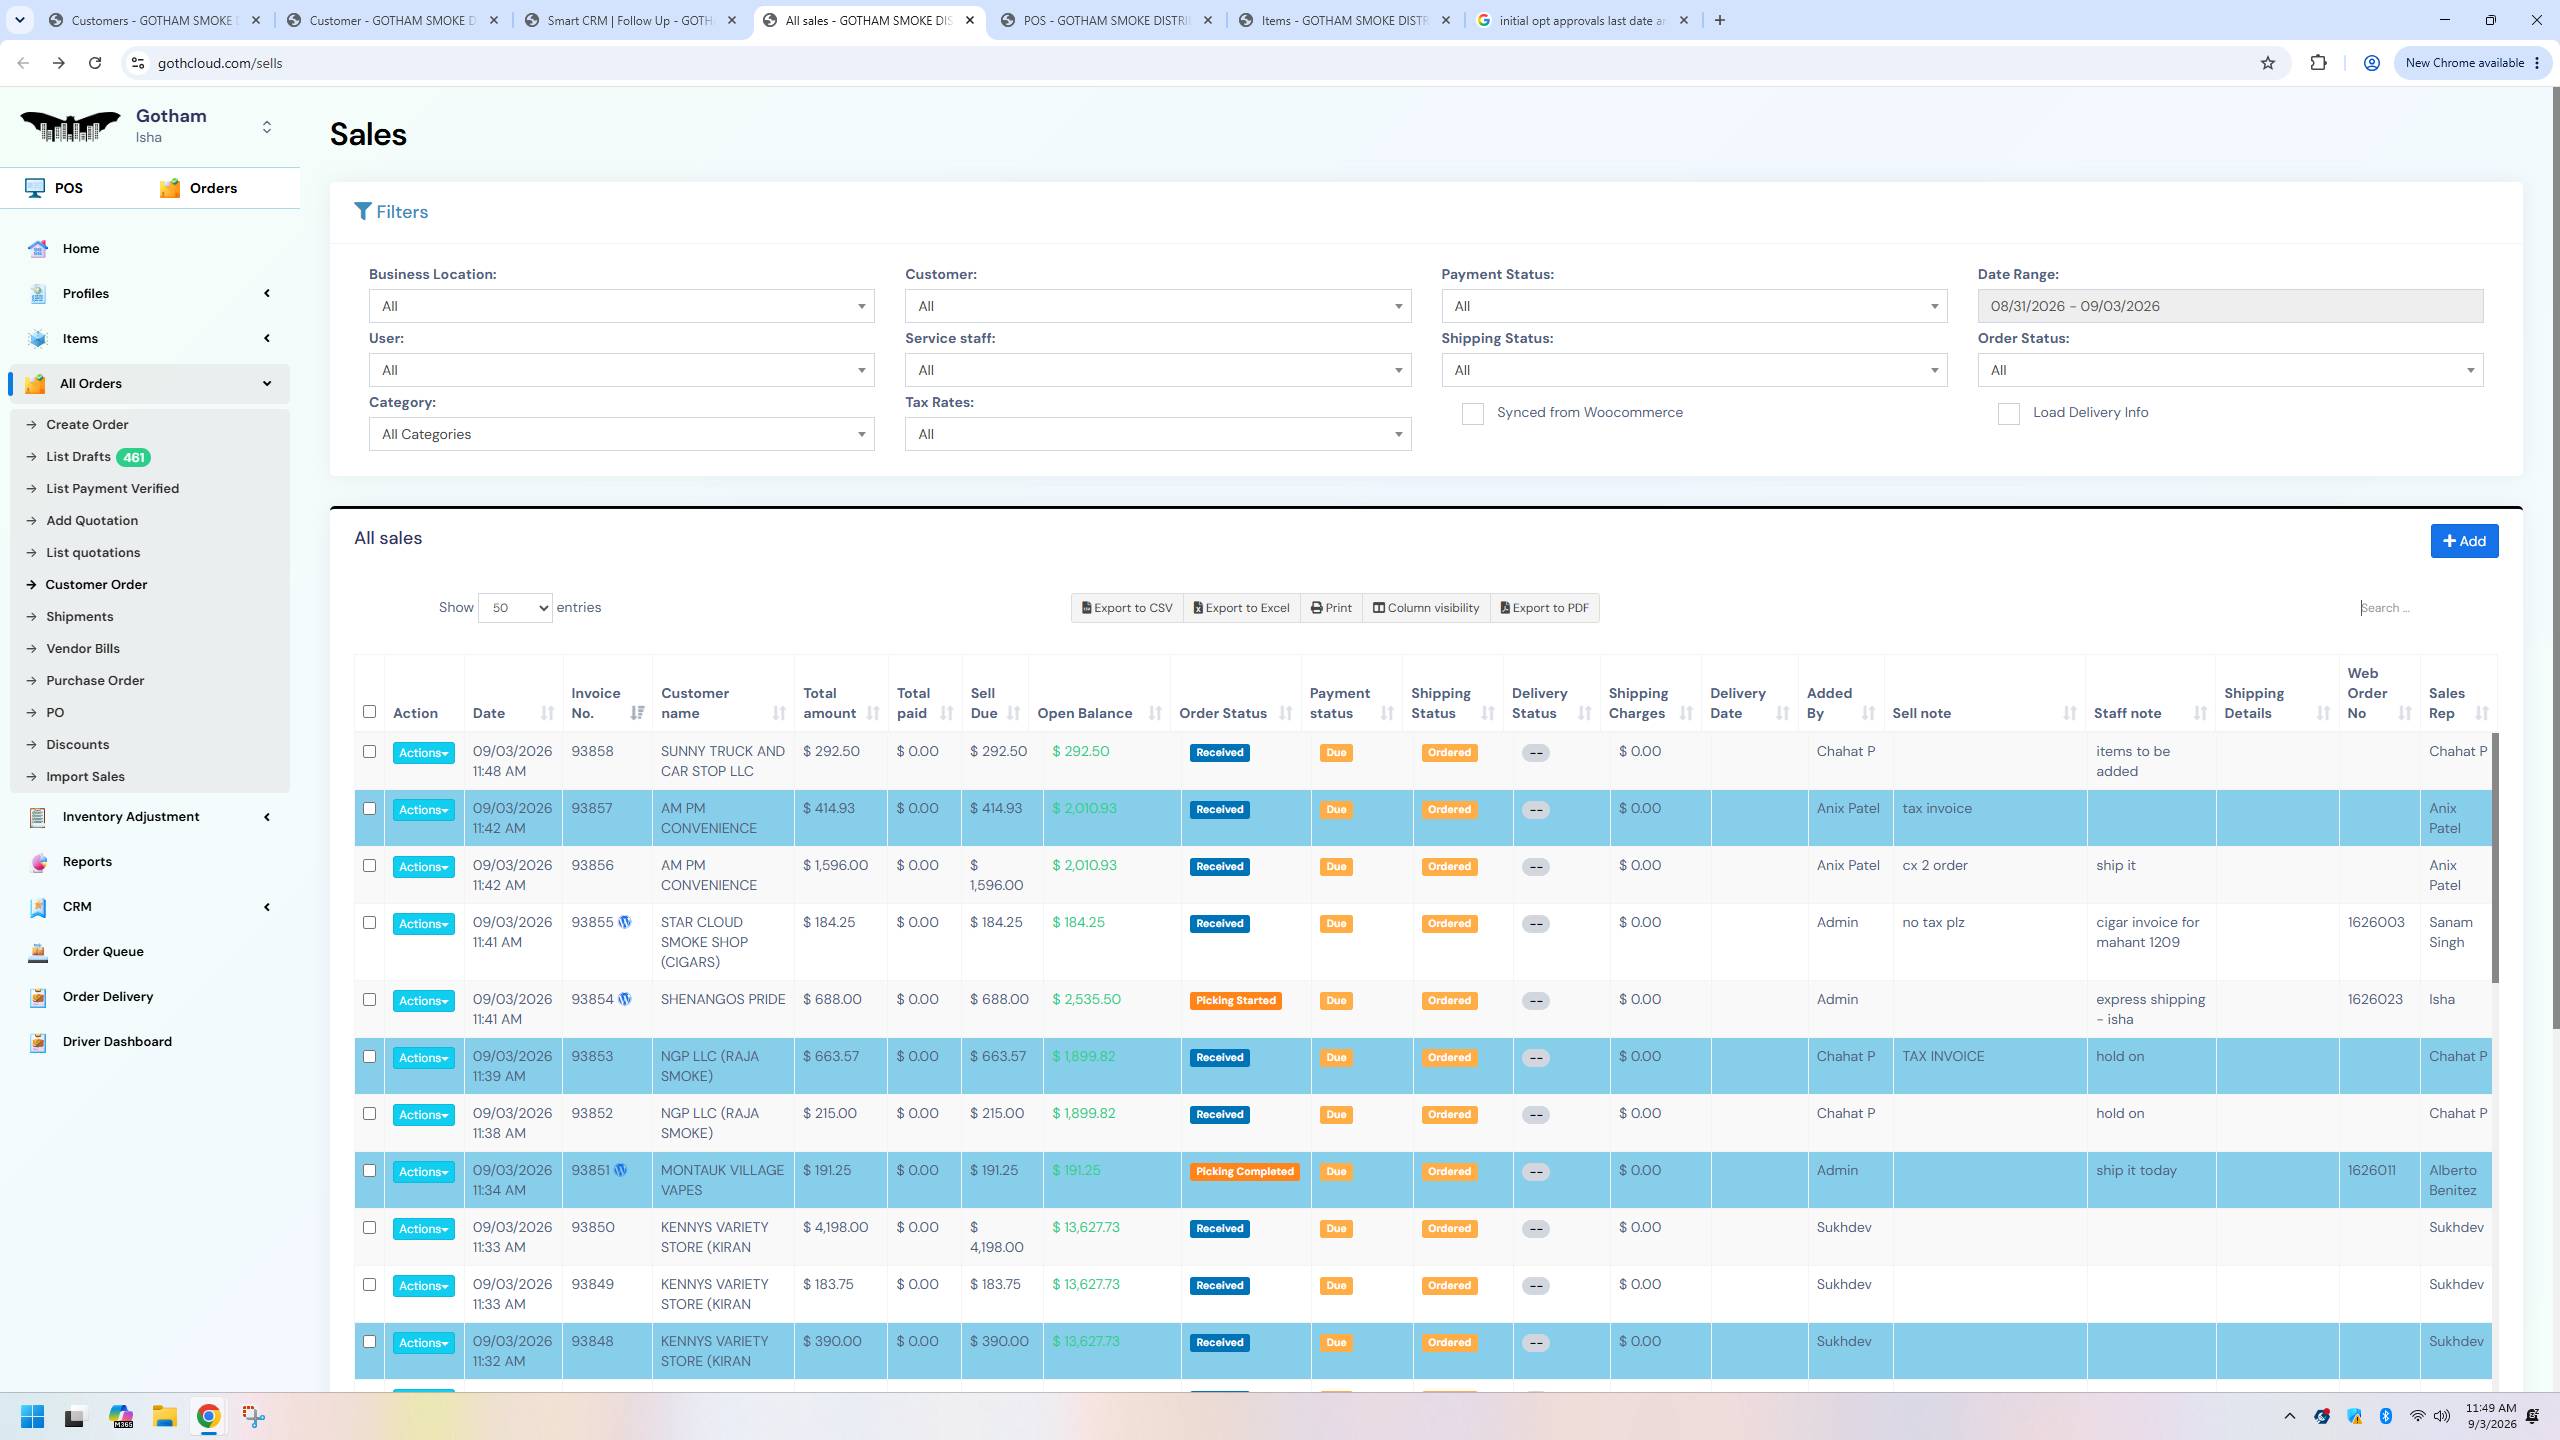This screenshot has height=1440, width=2560.
Task: Open Actions dropdown for invoice 93857
Action: (423, 810)
